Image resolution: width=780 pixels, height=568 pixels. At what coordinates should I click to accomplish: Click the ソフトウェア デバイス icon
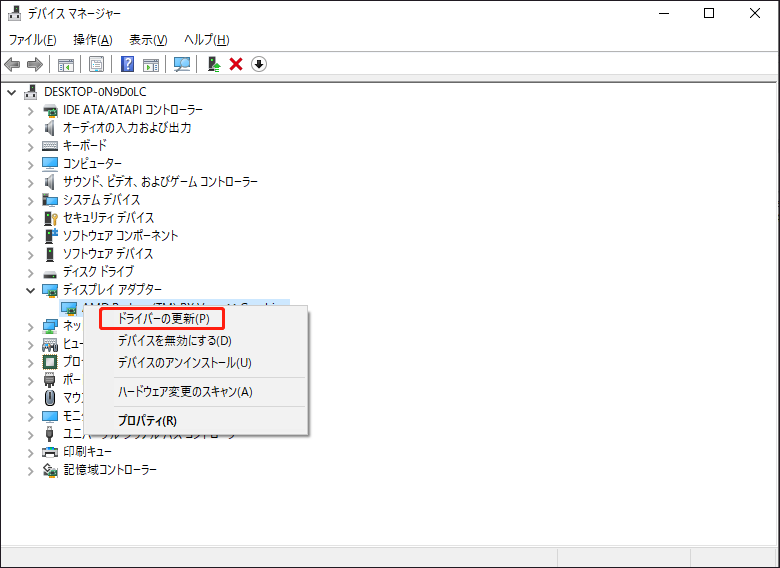tap(49, 254)
